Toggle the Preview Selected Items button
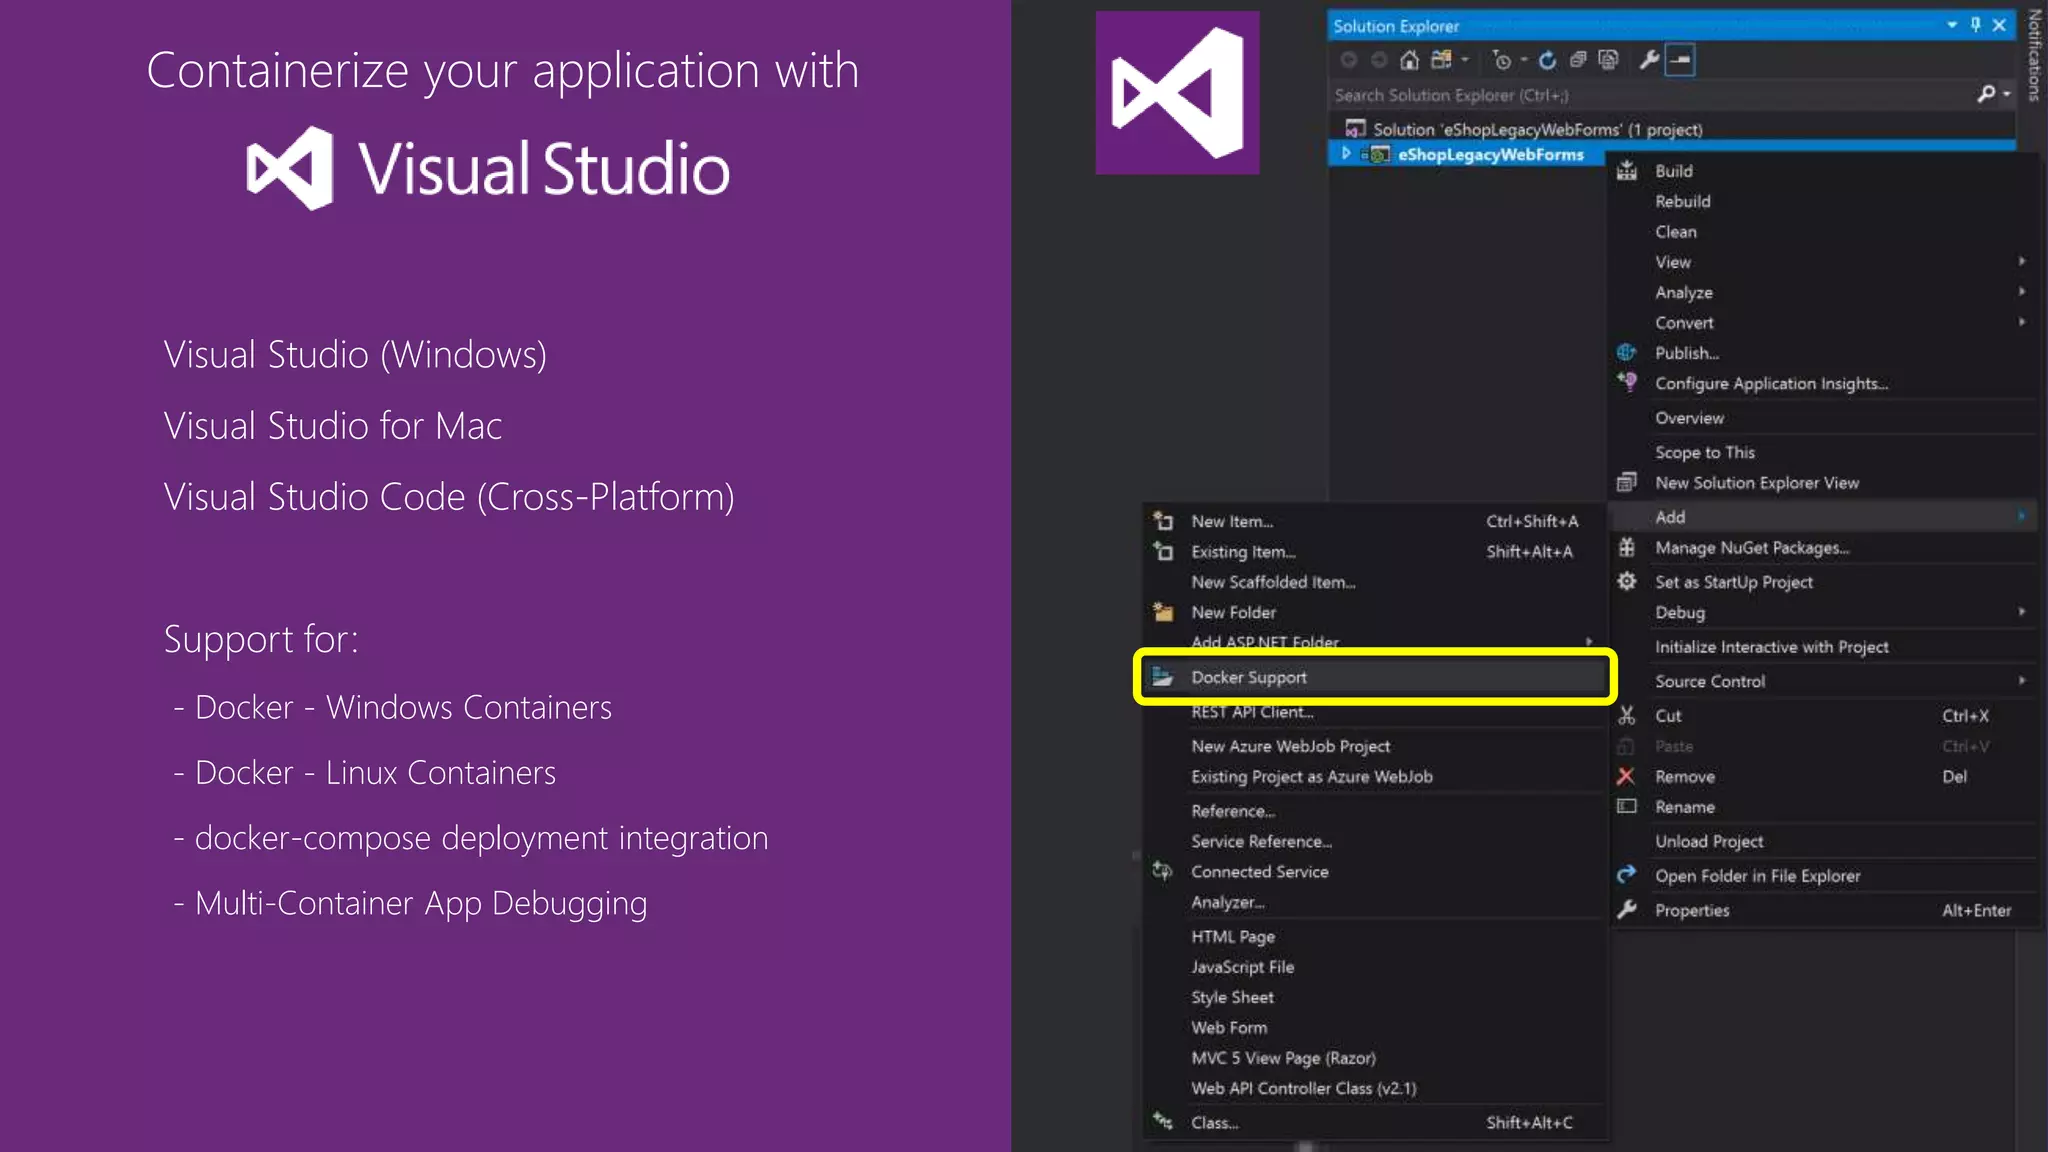The width and height of the screenshot is (2048, 1152). (x=1681, y=60)
